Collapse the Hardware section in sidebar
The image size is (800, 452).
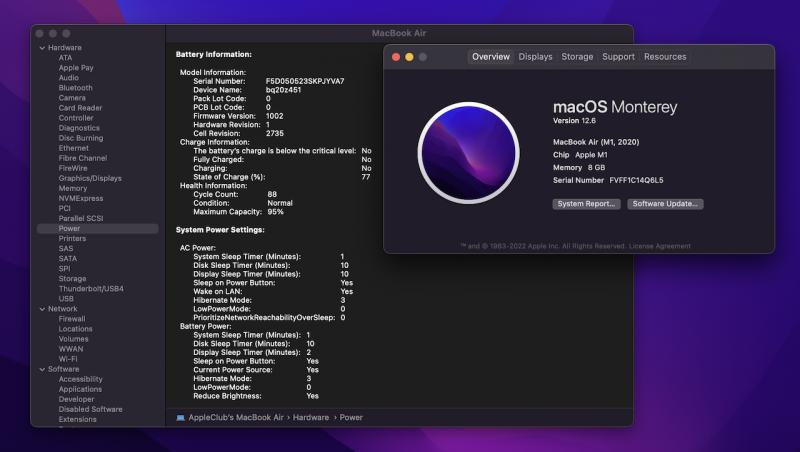click(42, 48)
